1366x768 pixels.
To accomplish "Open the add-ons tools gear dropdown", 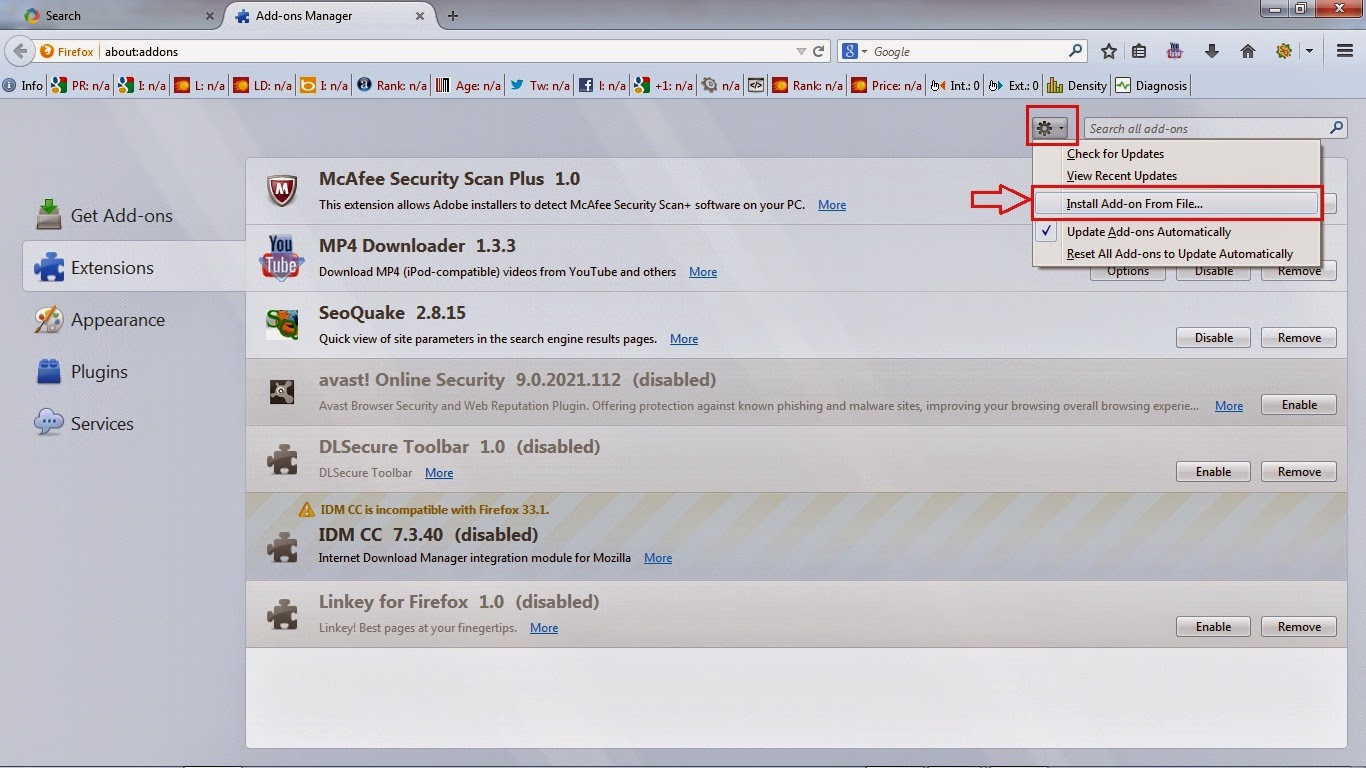I will coord(1051,128).
